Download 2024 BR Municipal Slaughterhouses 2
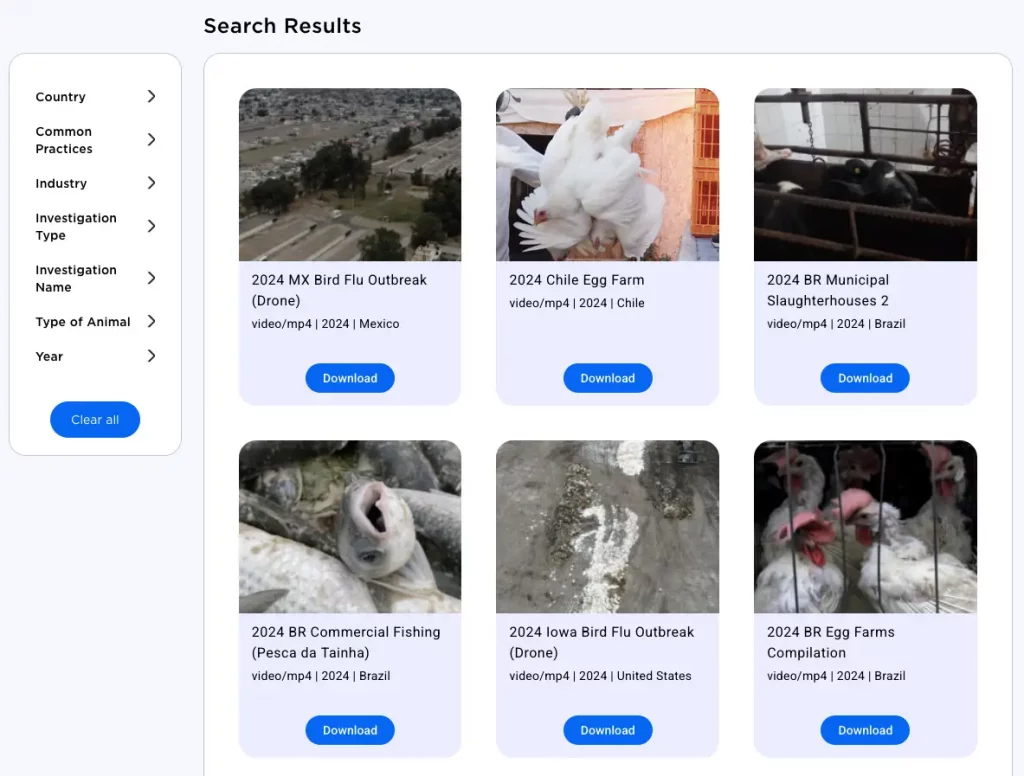 click(x=865, y=378)
